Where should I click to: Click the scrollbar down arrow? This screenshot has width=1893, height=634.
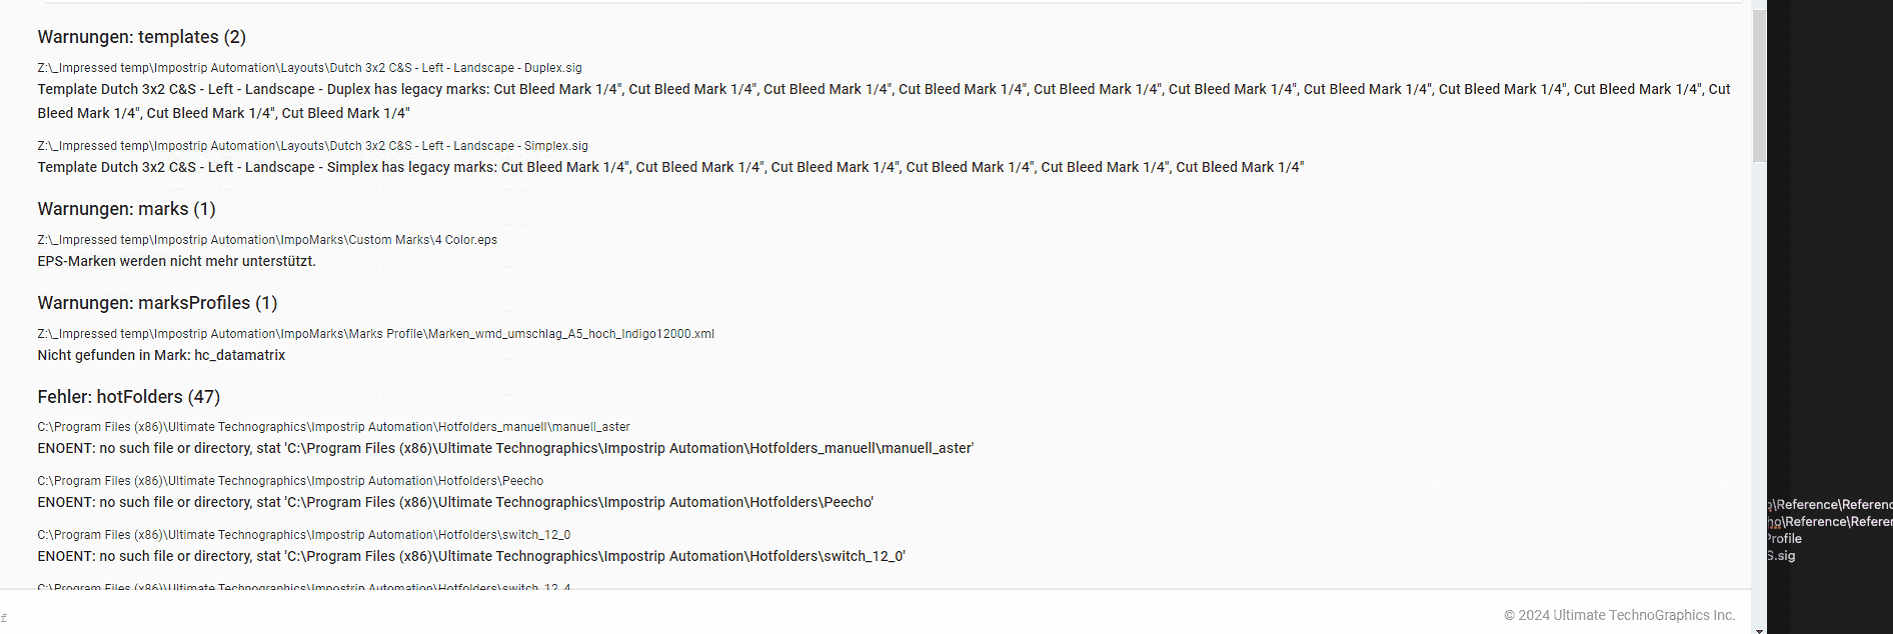[x=1759, y=629]
